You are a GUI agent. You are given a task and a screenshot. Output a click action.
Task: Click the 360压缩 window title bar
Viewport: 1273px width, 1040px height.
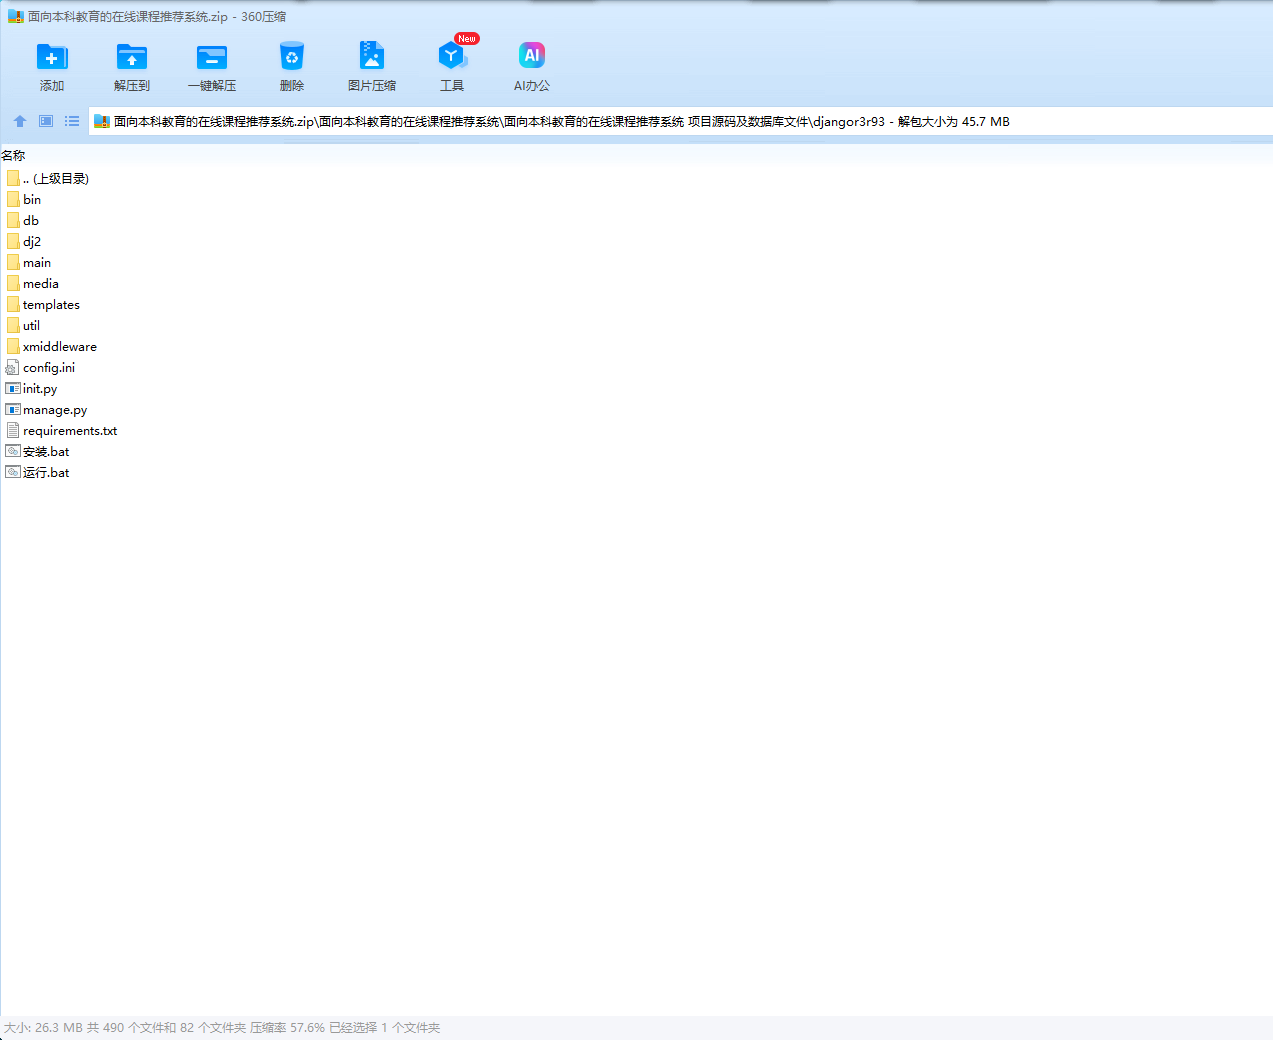point(636,16)
